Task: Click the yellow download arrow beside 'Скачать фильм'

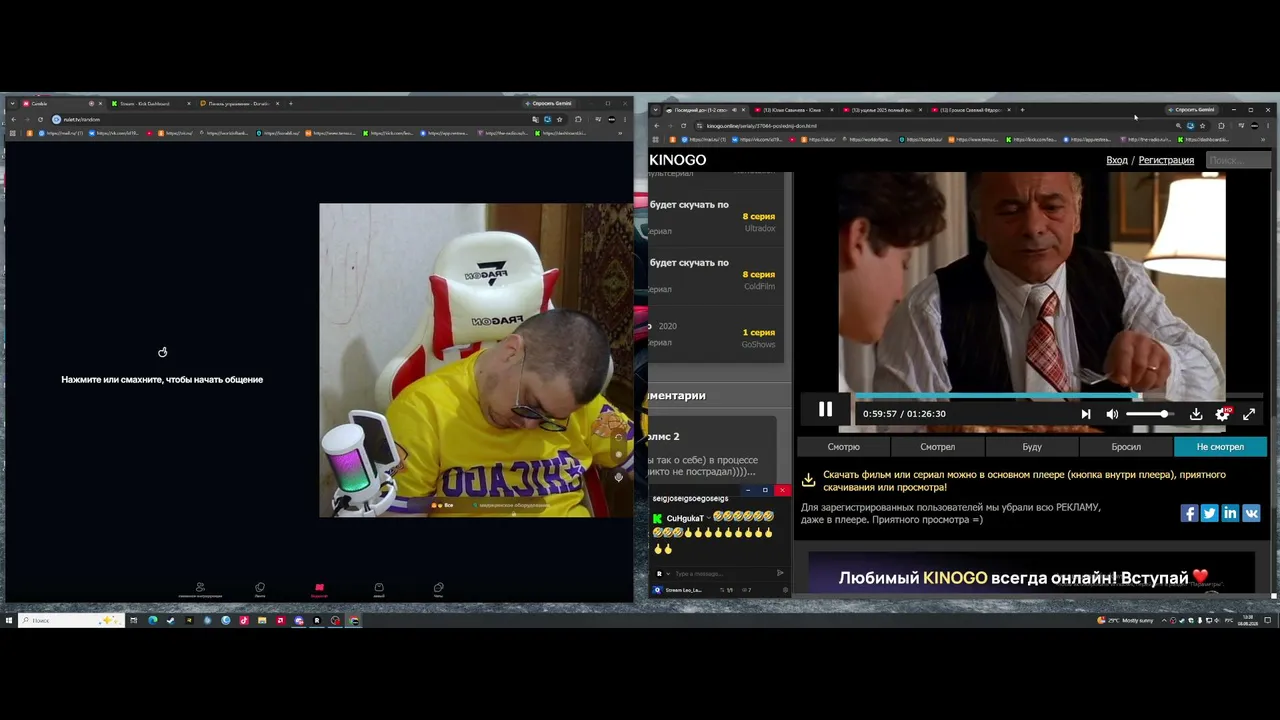Action: (x=808, y=480)
